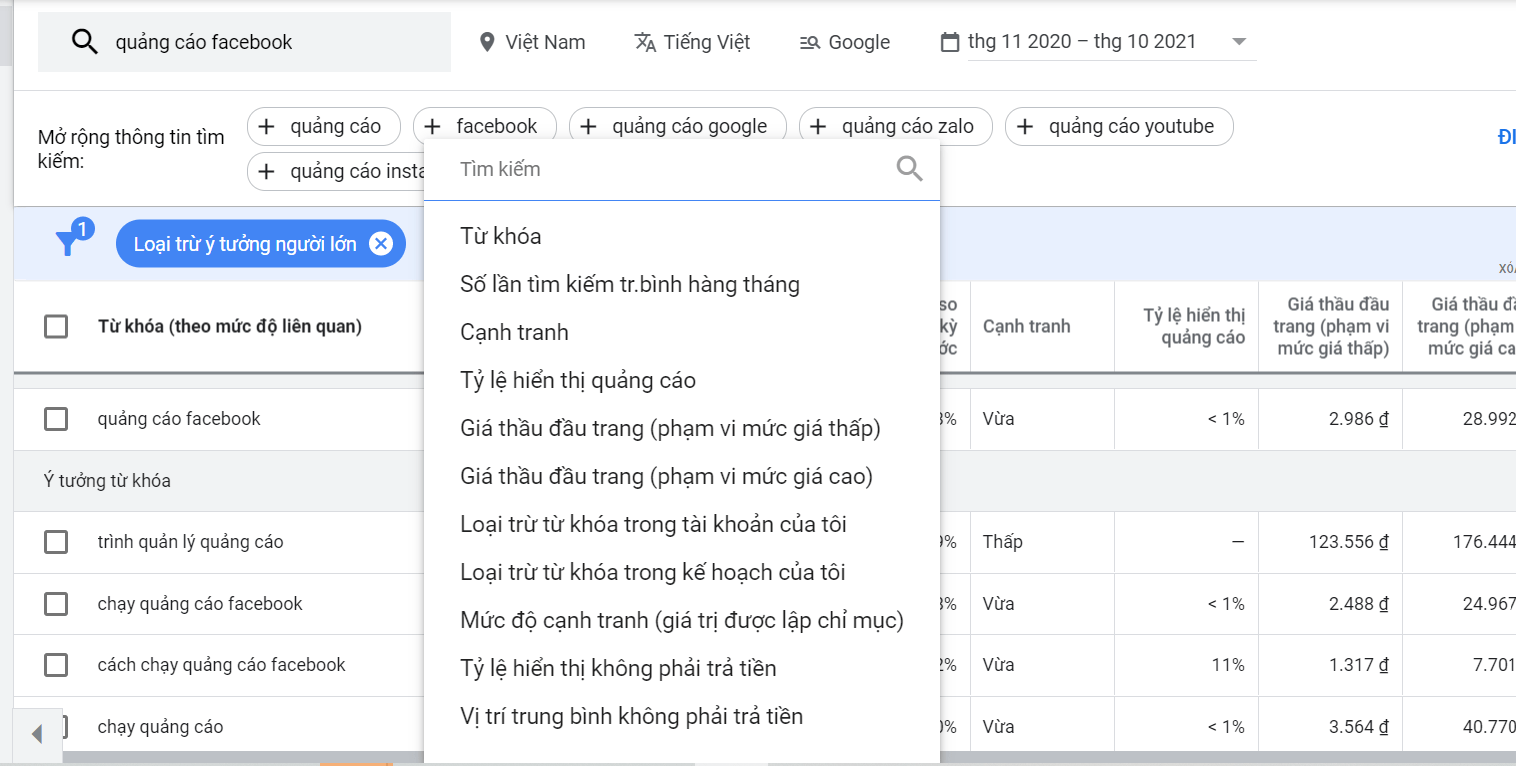Click the magnifier icon beside "quảng cáo facebook"
Viewport: 1516px width, 766px height.
[x=85, y=42]
